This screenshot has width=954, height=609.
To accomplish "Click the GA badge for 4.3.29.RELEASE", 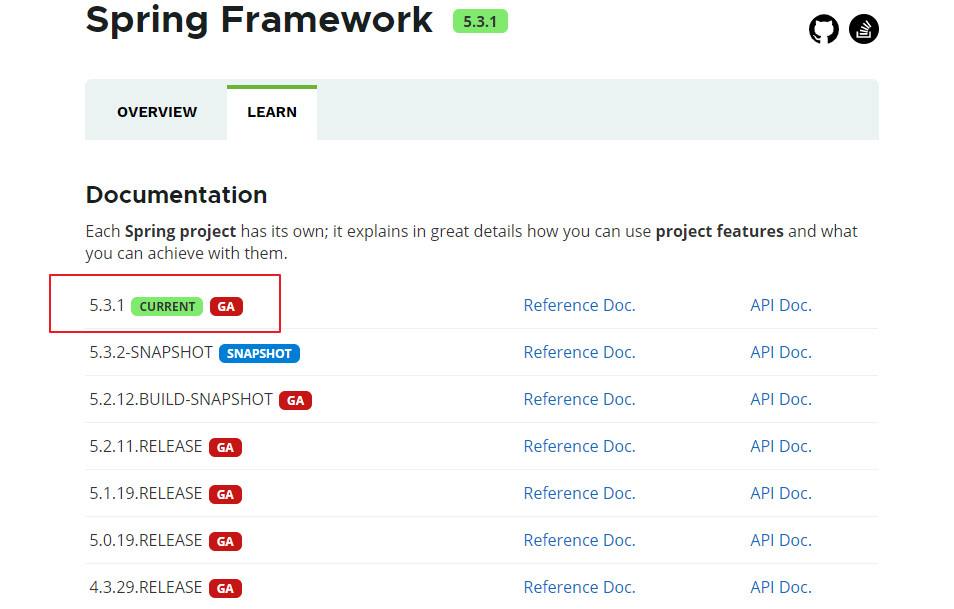I will (x=225, y=588).
